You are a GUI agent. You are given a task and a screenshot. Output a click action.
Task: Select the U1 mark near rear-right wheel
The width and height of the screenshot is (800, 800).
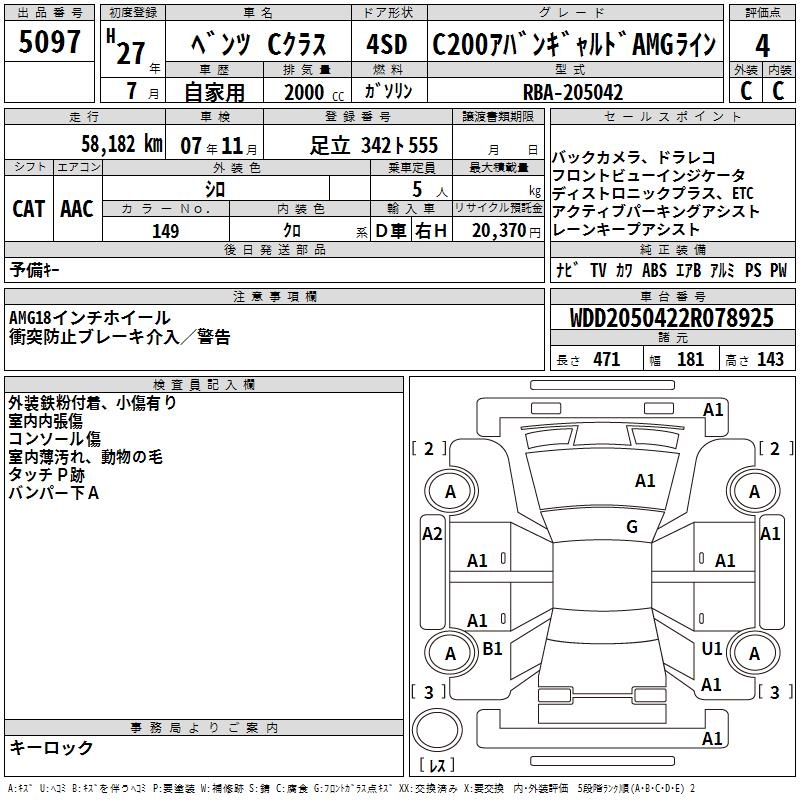711,648
